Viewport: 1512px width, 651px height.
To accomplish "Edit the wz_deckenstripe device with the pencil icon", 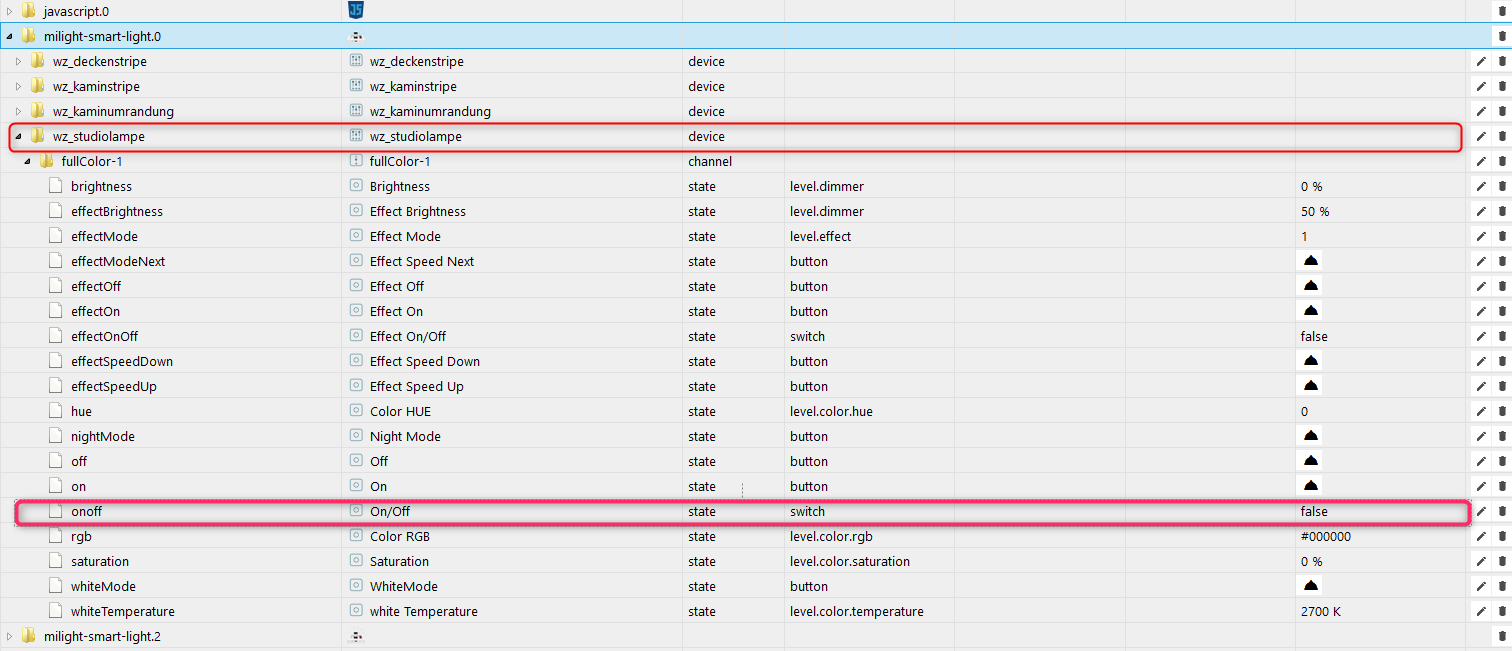I will click(1481, 61).
